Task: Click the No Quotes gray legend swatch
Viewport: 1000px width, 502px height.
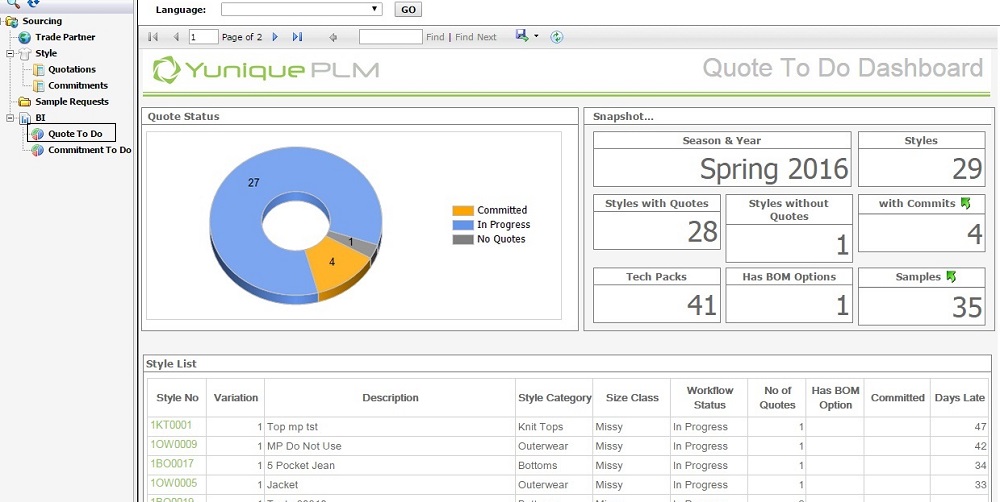Action: coord(463,240)
